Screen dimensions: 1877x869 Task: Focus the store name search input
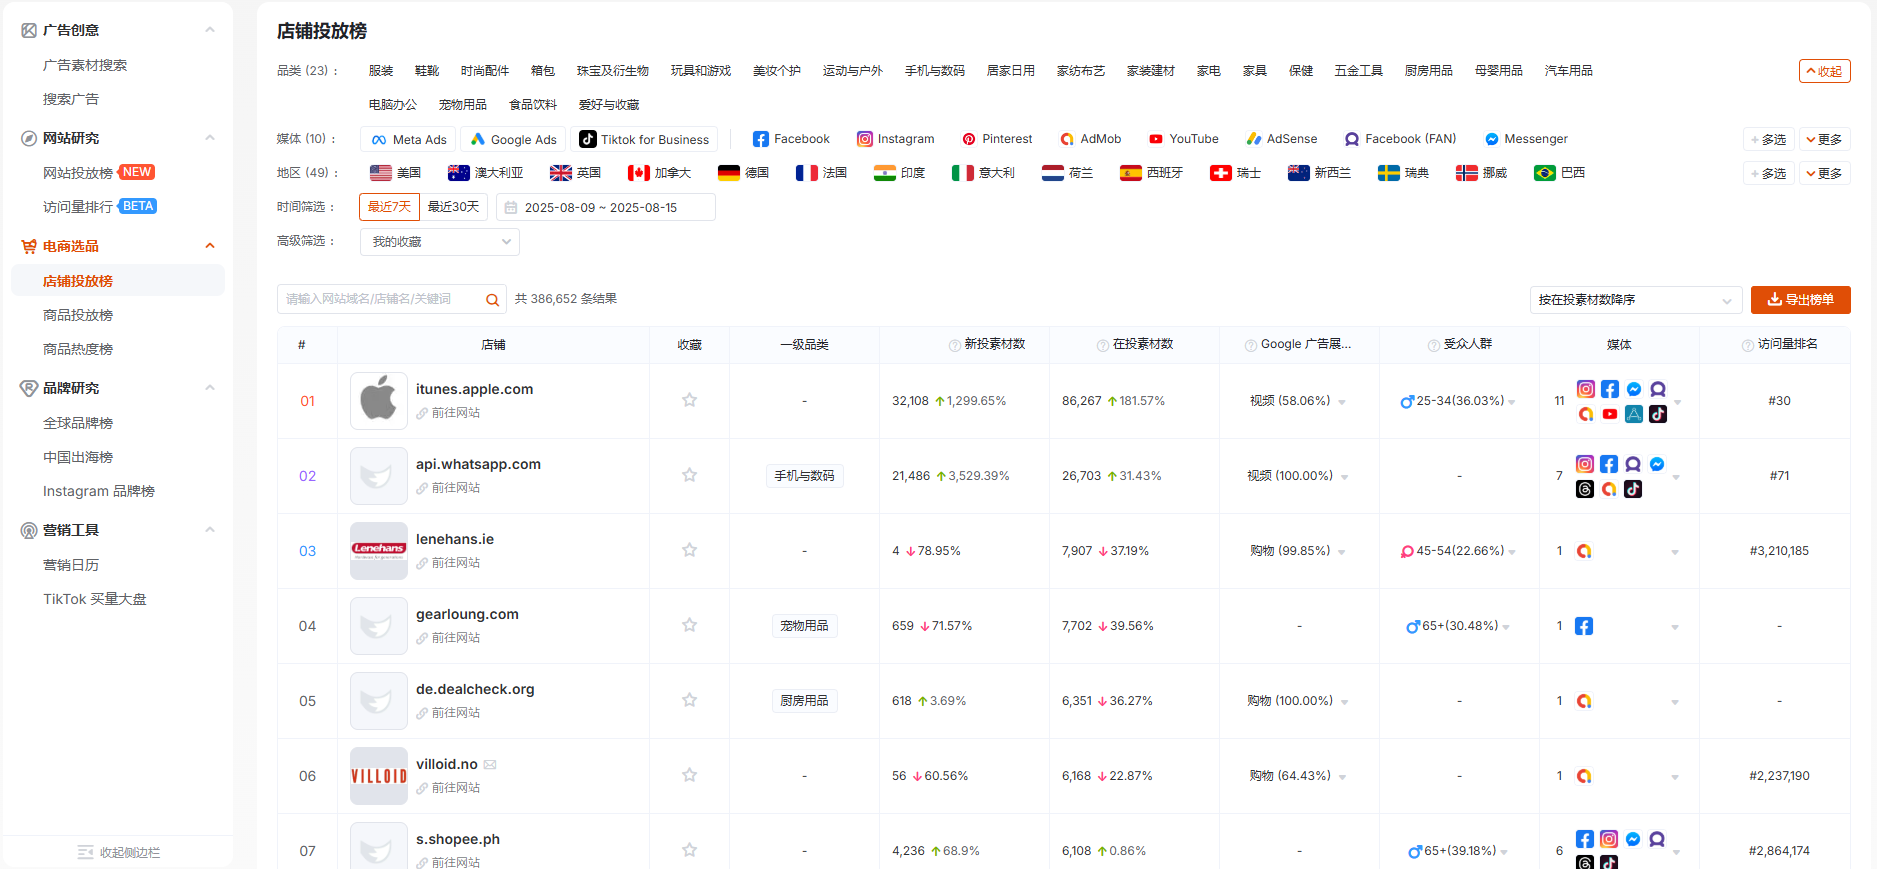point(378,300)
